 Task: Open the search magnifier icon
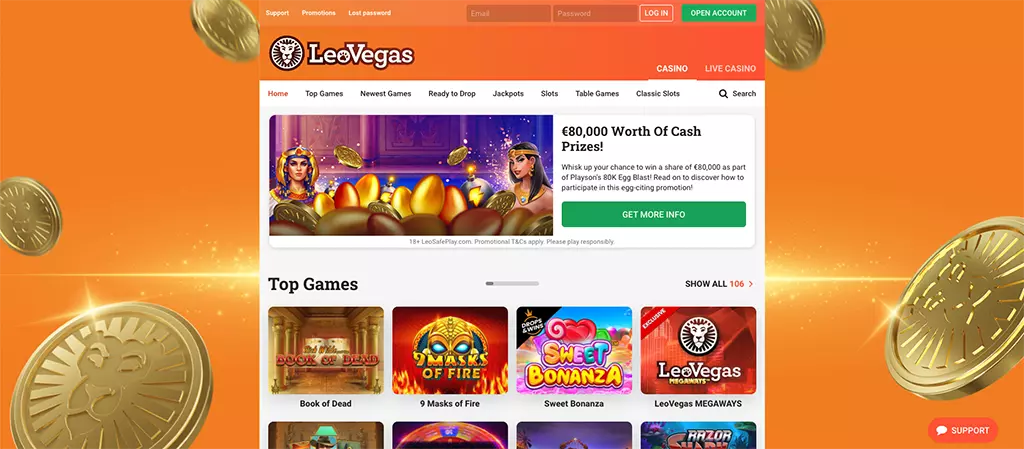click(723, 93)
